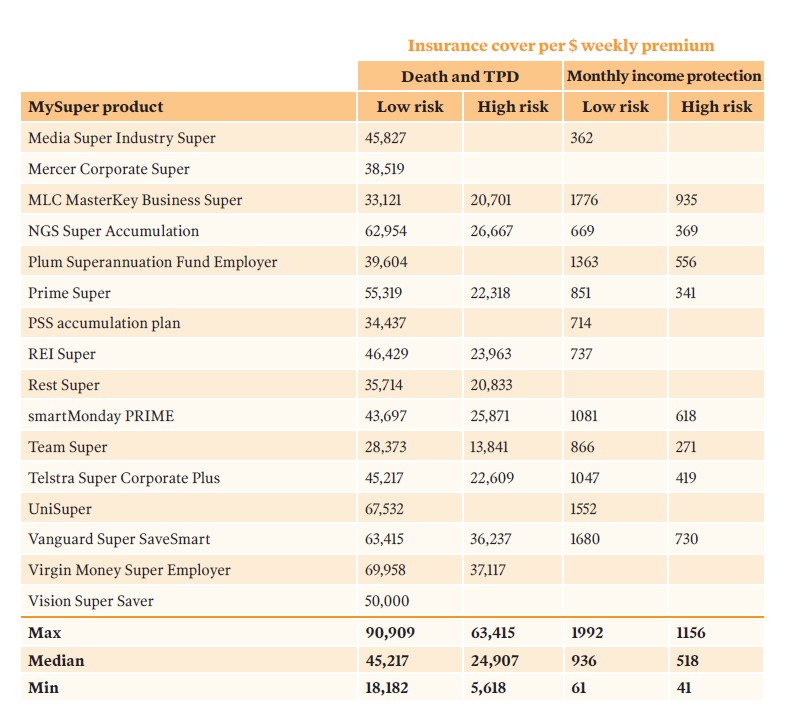Click the value 28,373 for Team Super
The width and height of the screenshot is (791, 708).
(385, 447)
